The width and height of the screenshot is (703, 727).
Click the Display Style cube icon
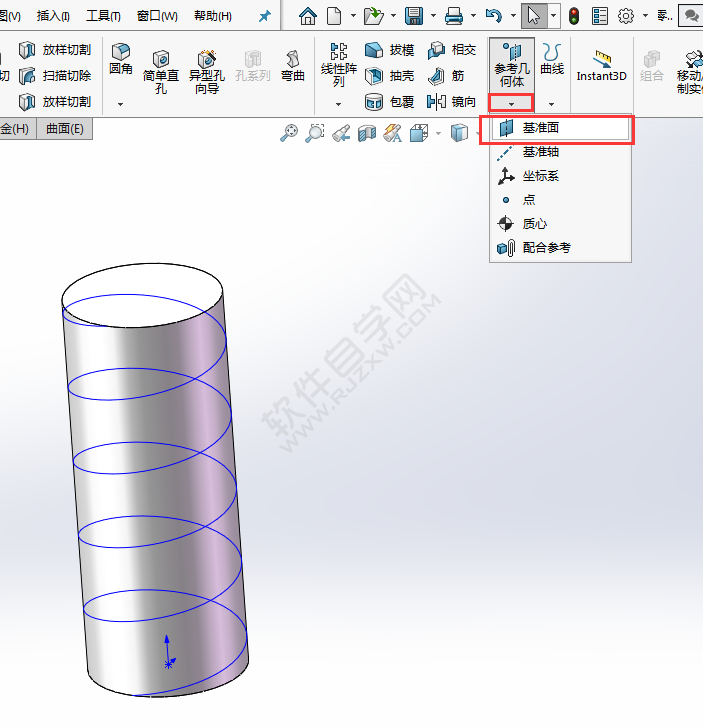pos(459,133)
